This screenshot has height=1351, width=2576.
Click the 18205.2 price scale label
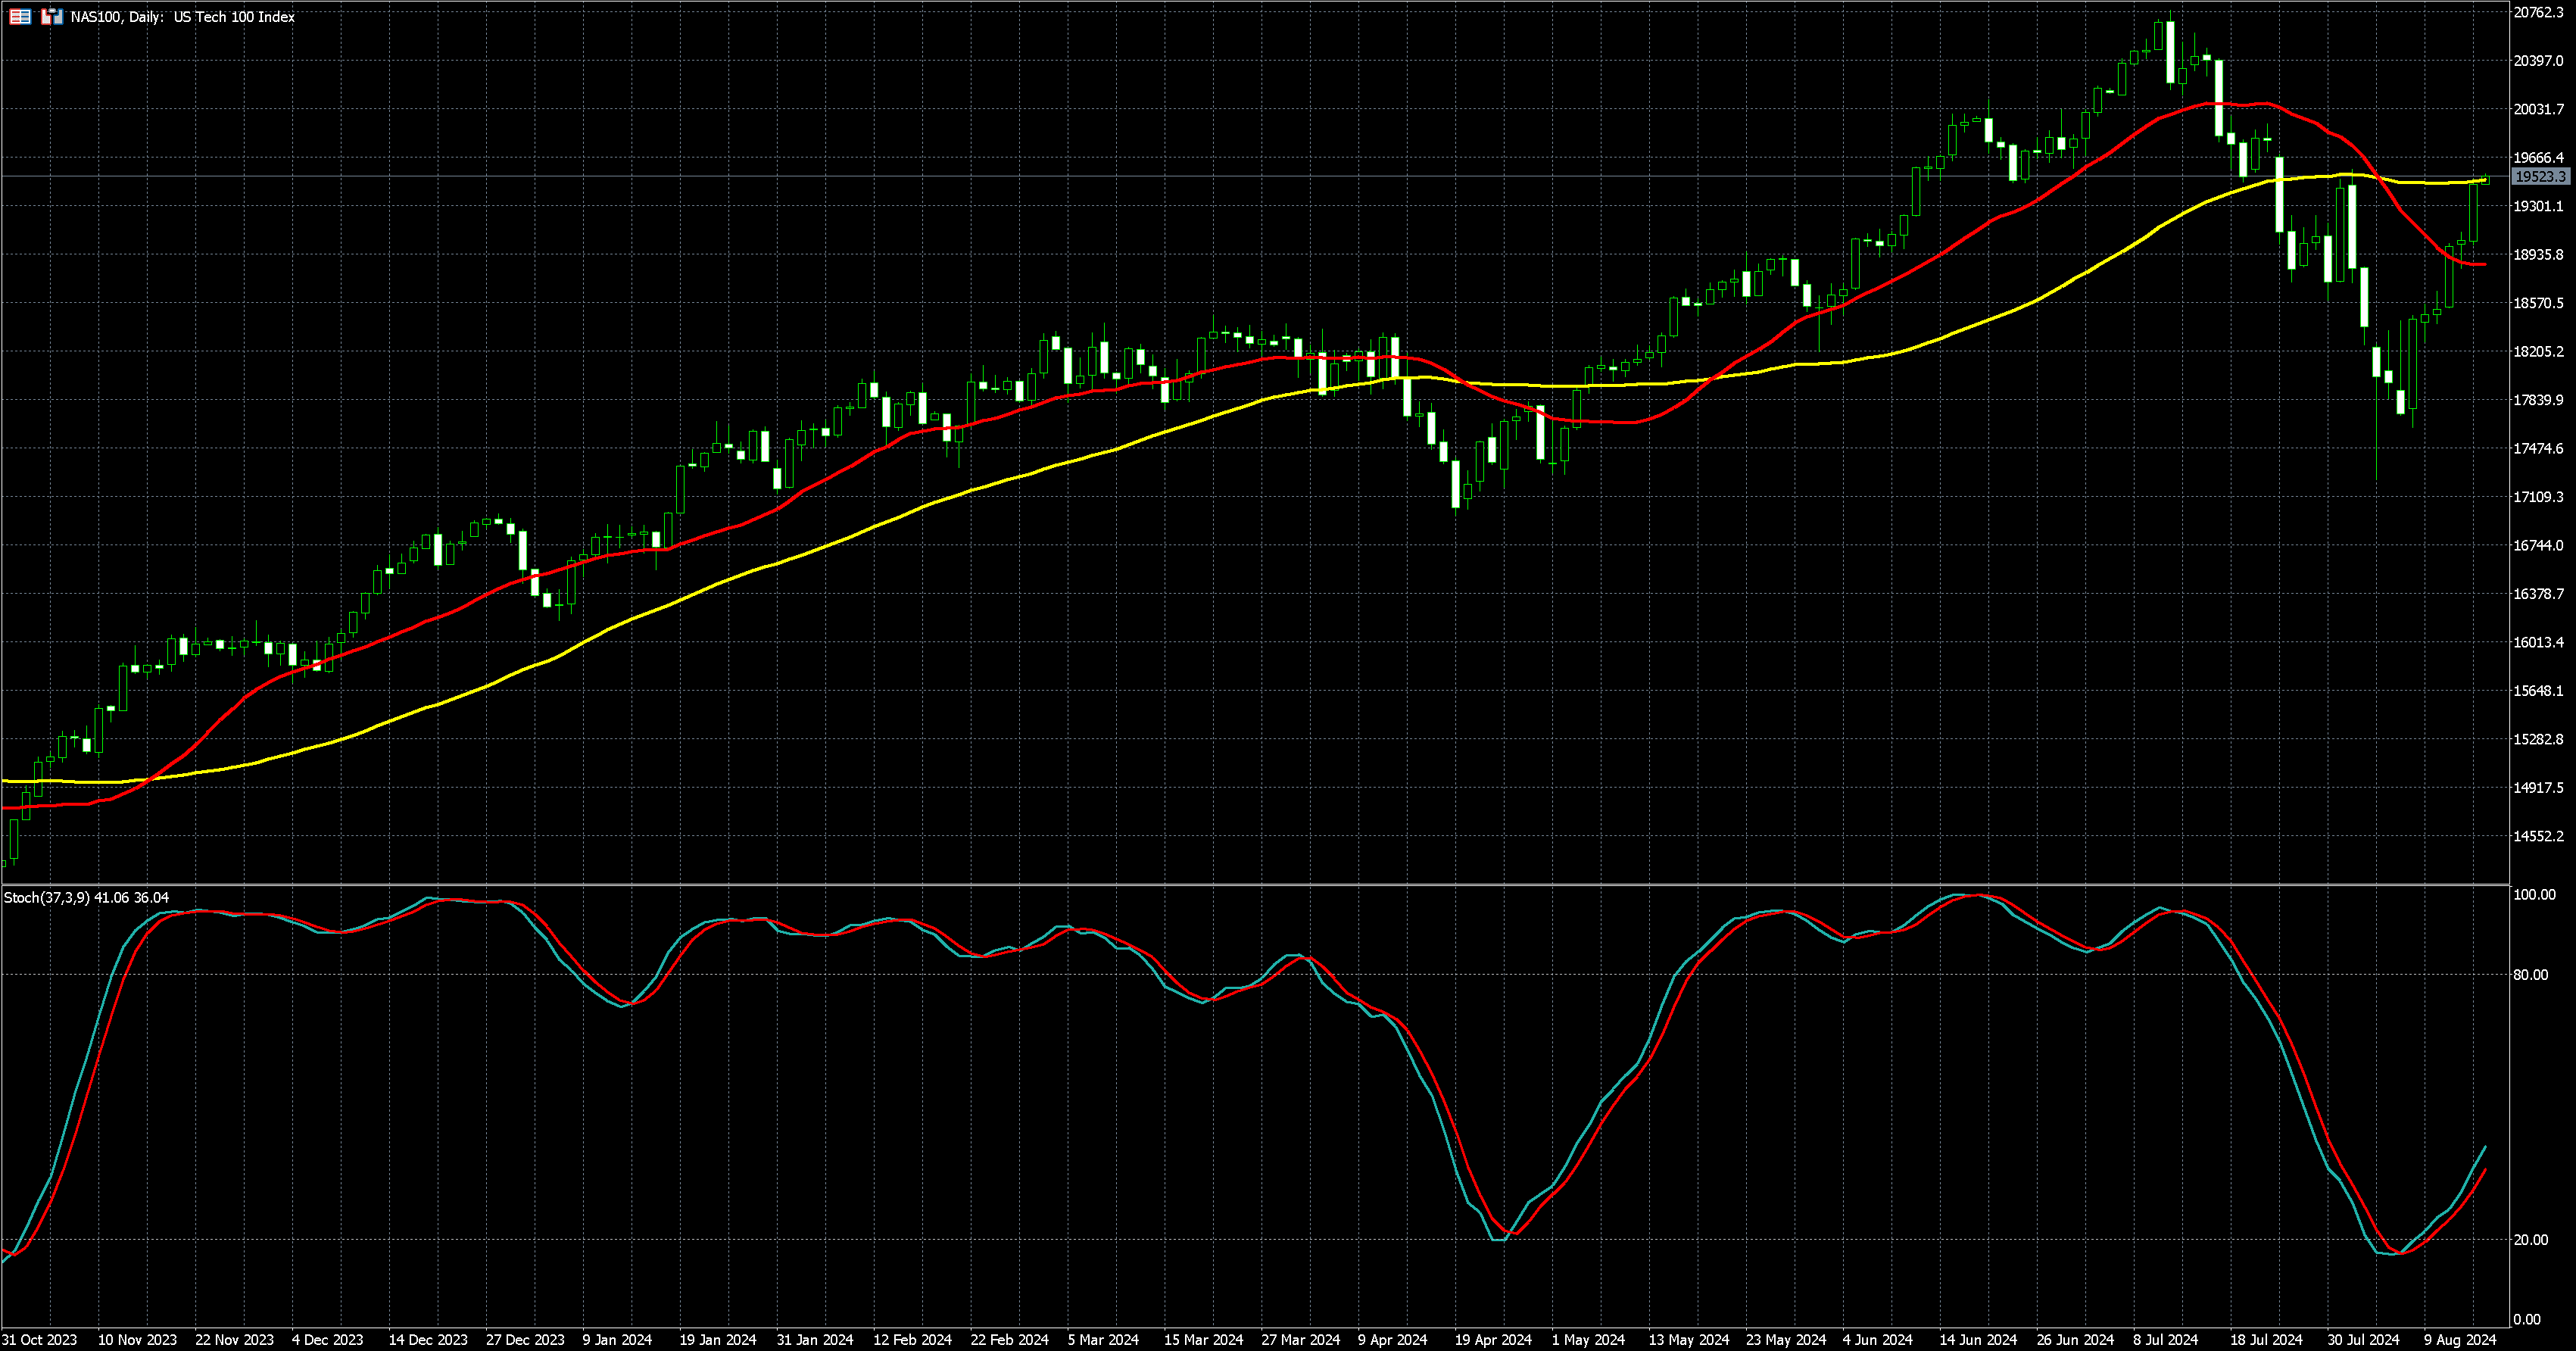pyautogui.click(x=2539, y=352)
